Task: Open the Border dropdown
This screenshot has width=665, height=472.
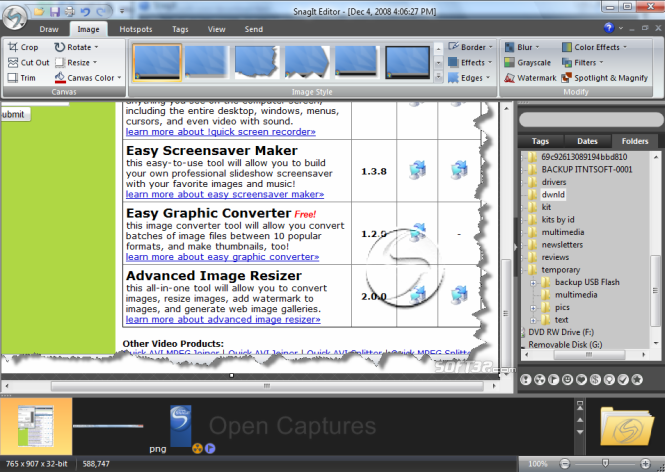Action: coord(471,47)
